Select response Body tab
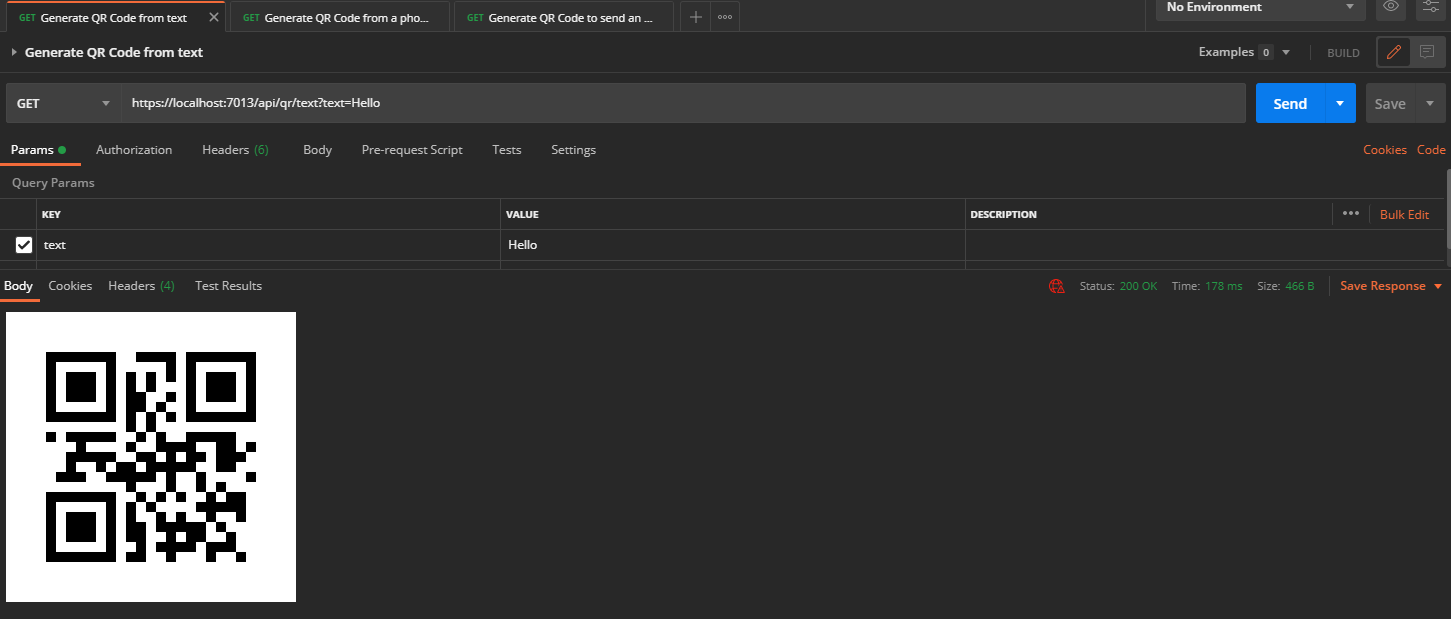The image size is (1451, 619). click(x=18, y=286)
